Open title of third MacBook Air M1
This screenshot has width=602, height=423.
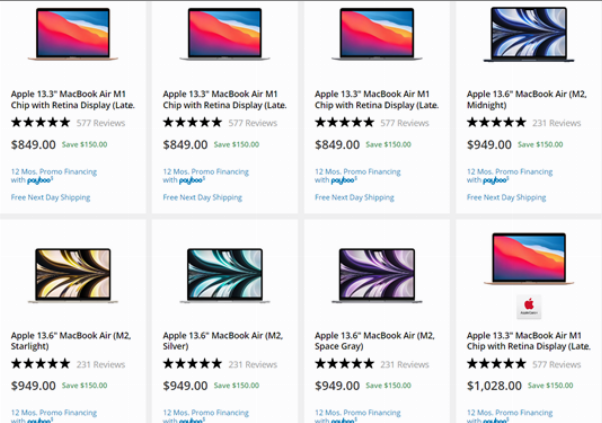point(376,99)
